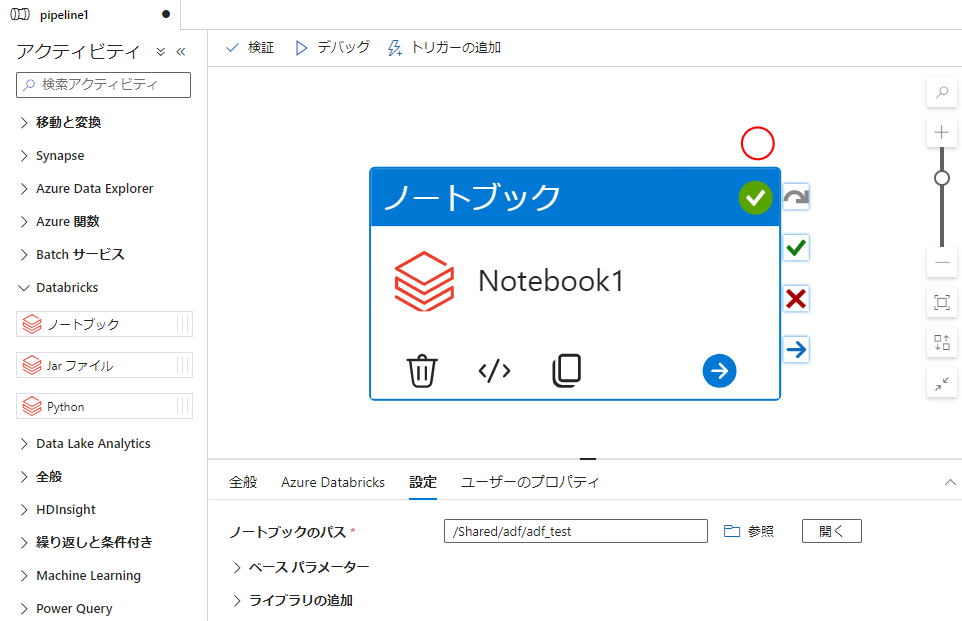Image resolution: width=962 pixels, height=621 pixels.
Task: Click トリガーの追加
Action: click(x=444, y=47)
